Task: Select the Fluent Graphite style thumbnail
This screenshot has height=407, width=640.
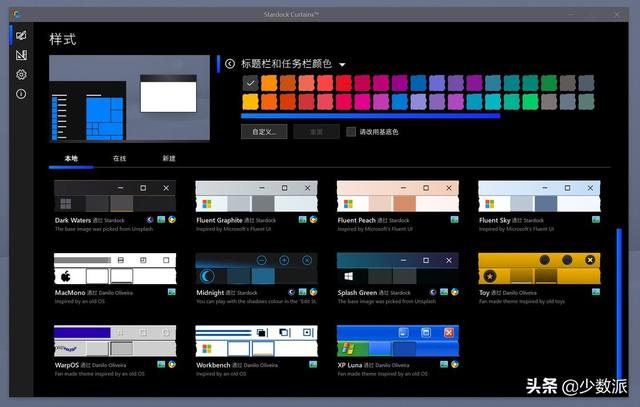Action: click(x=256, y=196)
